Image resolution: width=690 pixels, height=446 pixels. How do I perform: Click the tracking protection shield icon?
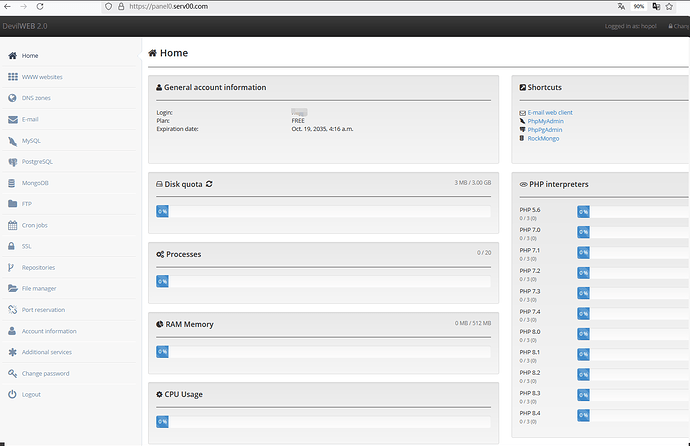point(108,7)
